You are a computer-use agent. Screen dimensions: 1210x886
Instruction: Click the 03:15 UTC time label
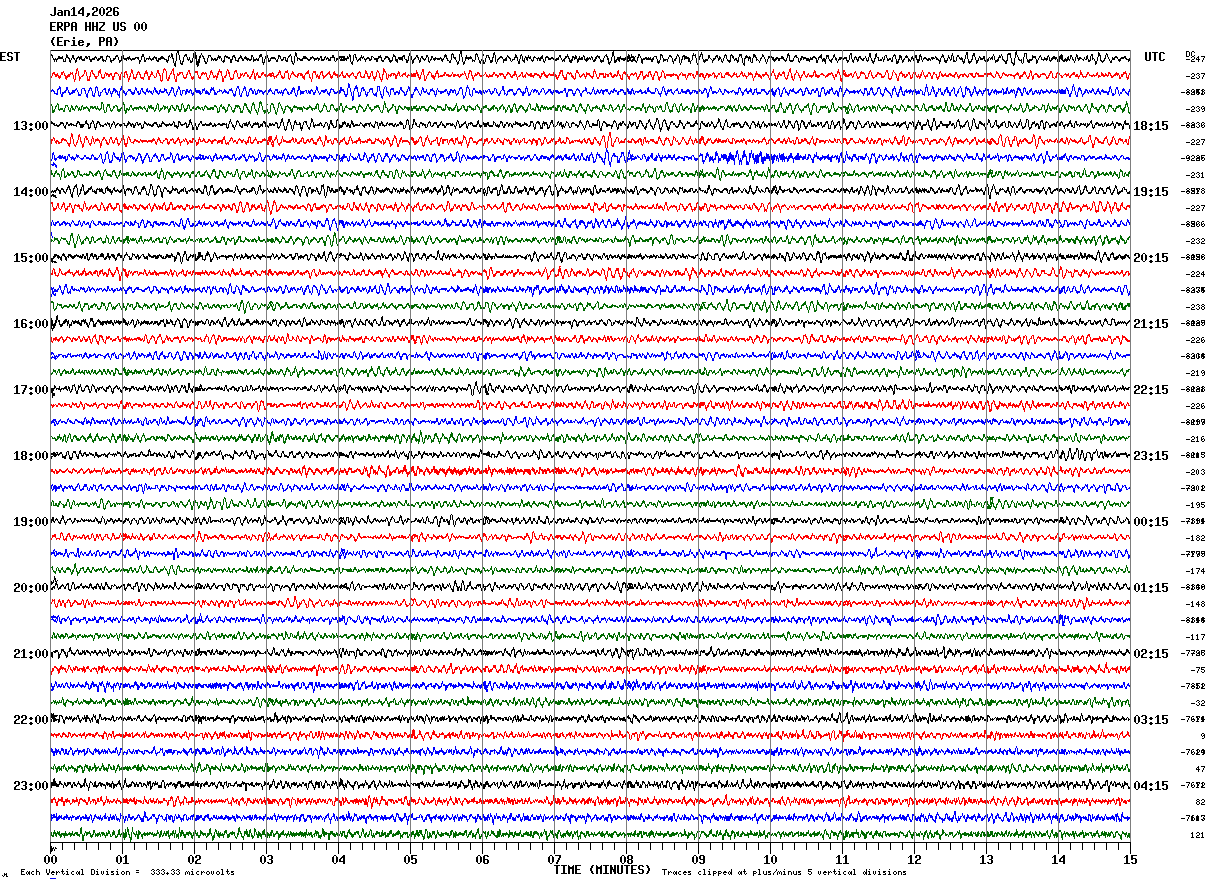[x=1151, y=720]
